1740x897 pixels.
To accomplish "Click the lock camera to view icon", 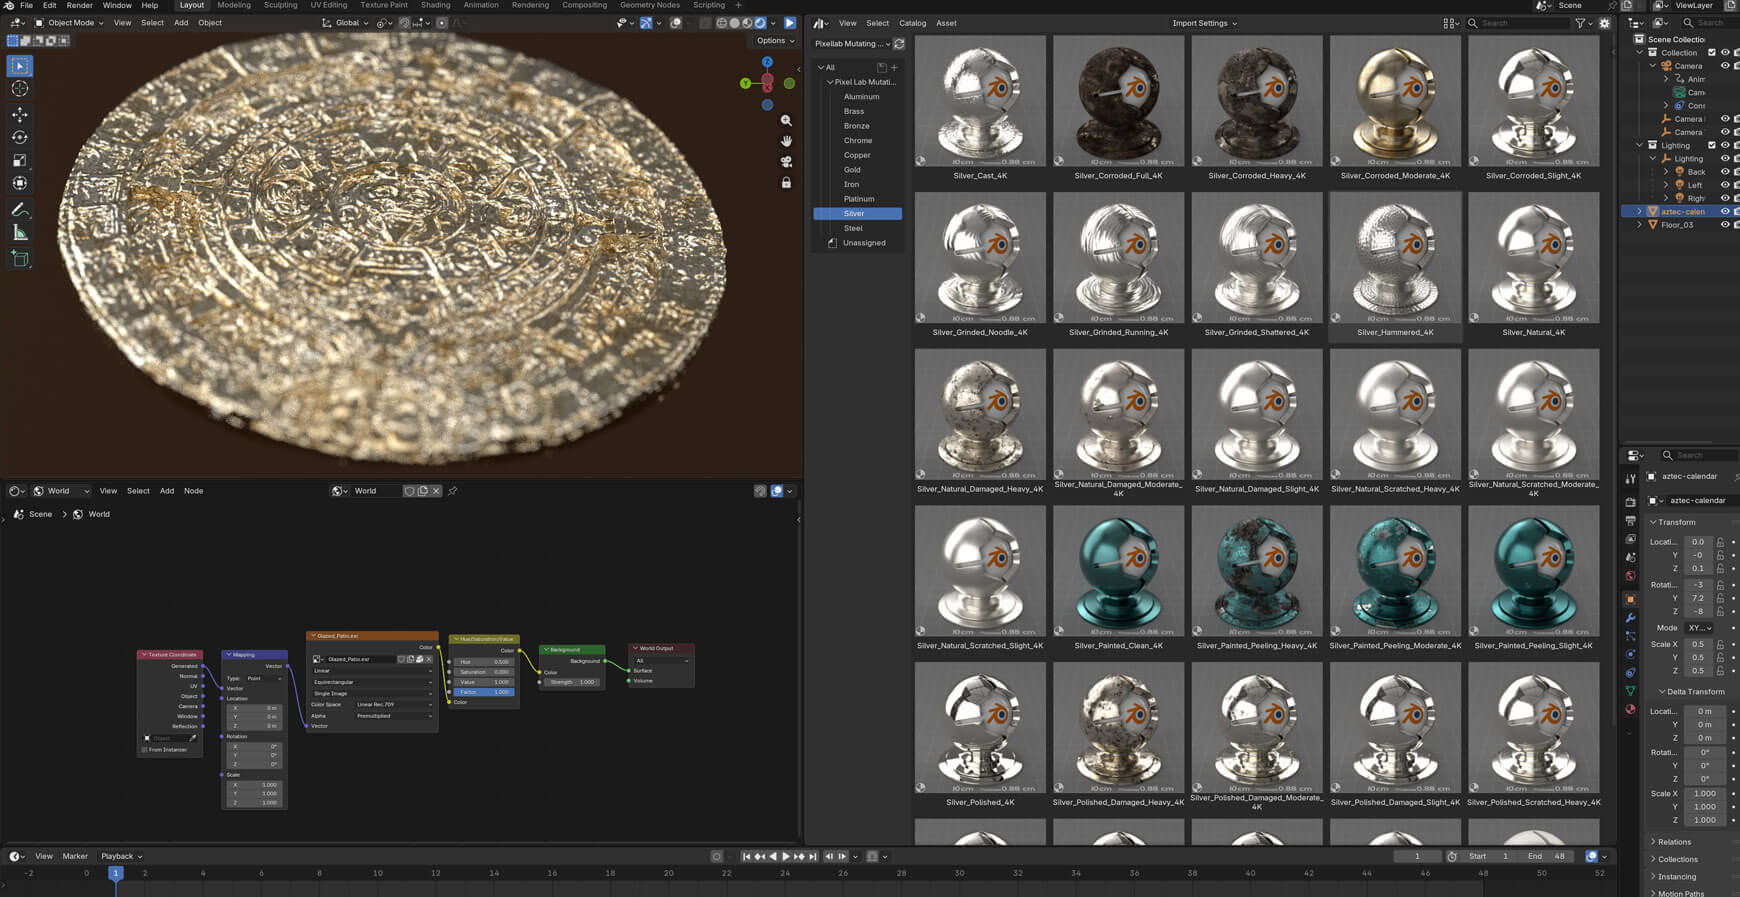I will coord(786,183).
